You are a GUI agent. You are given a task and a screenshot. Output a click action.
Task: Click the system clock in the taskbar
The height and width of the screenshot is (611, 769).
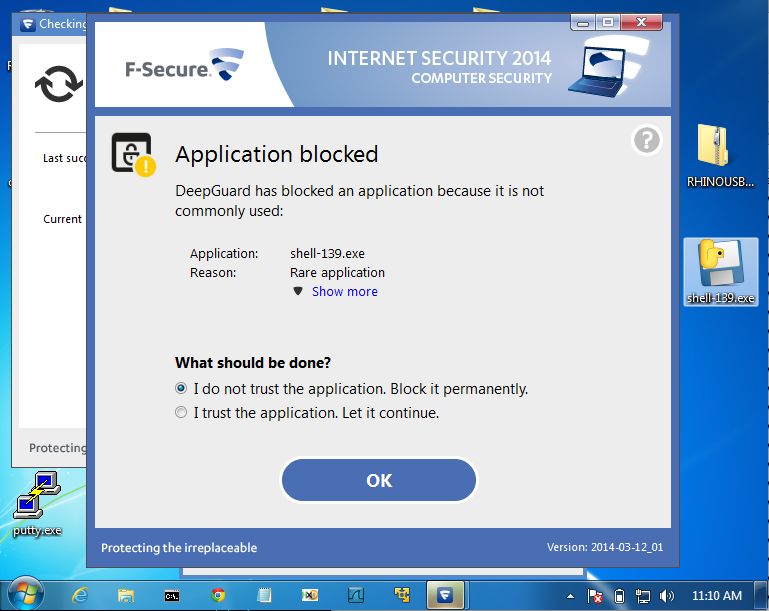click(x=717, y=595)
